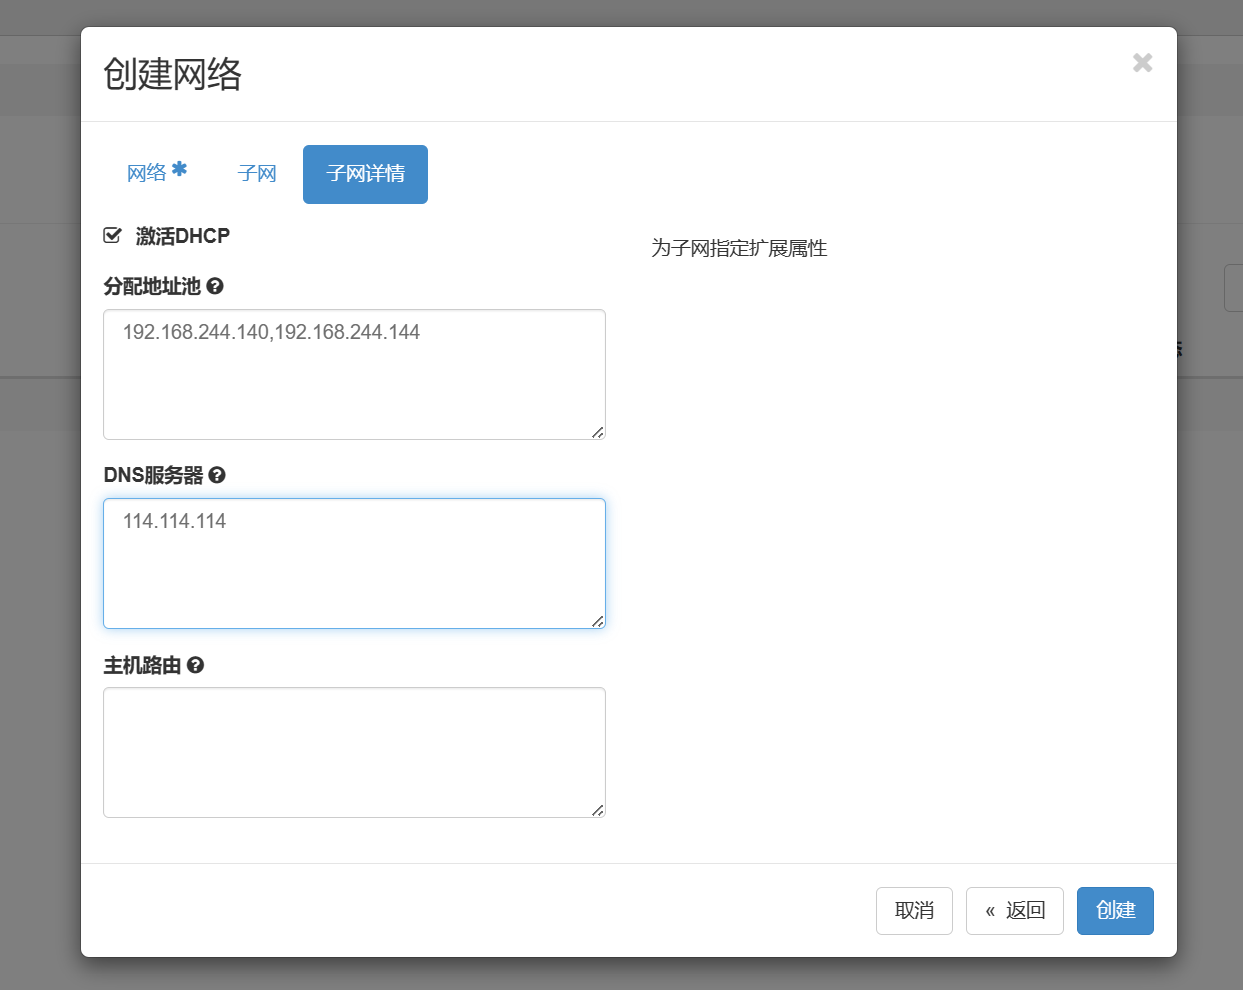
Task: Grab resize handle of DNS服务器 textarea
Action: (x=597, y=621)
